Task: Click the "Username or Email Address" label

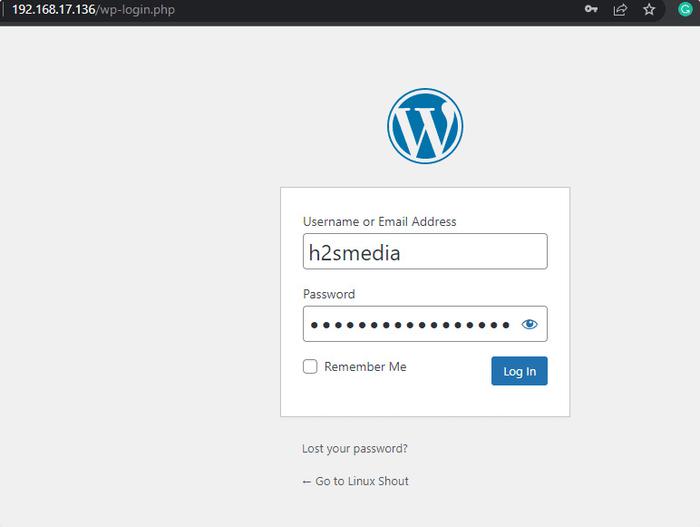Action: [x=379, y=221]
